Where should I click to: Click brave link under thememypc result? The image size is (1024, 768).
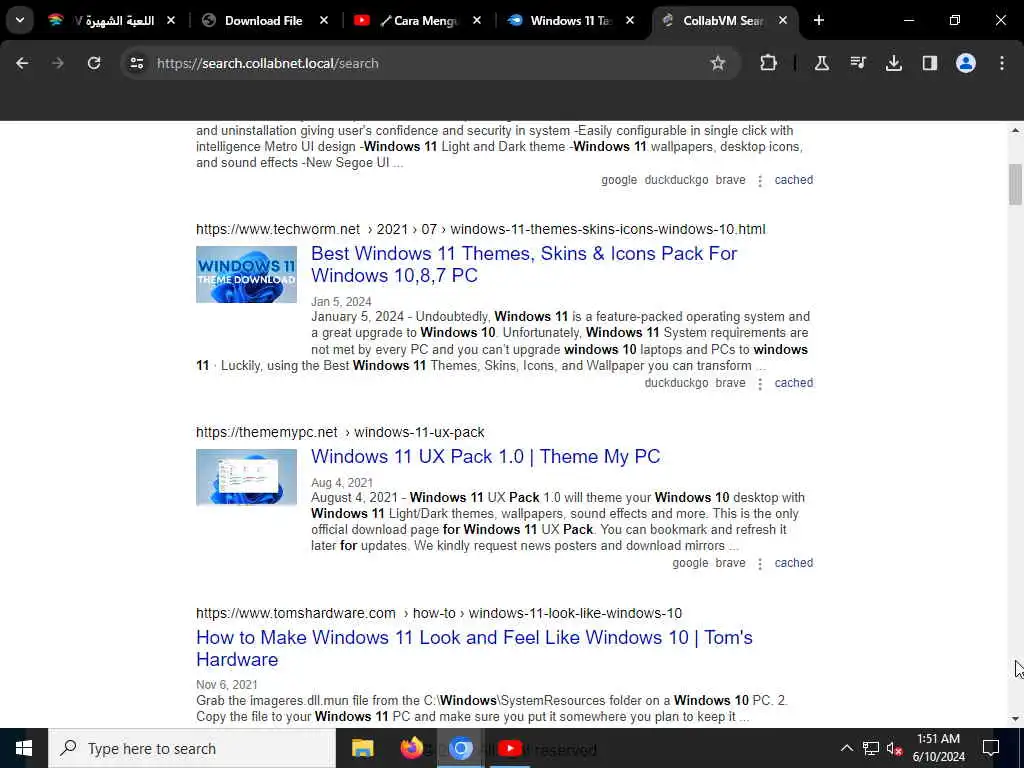[730, 563]
